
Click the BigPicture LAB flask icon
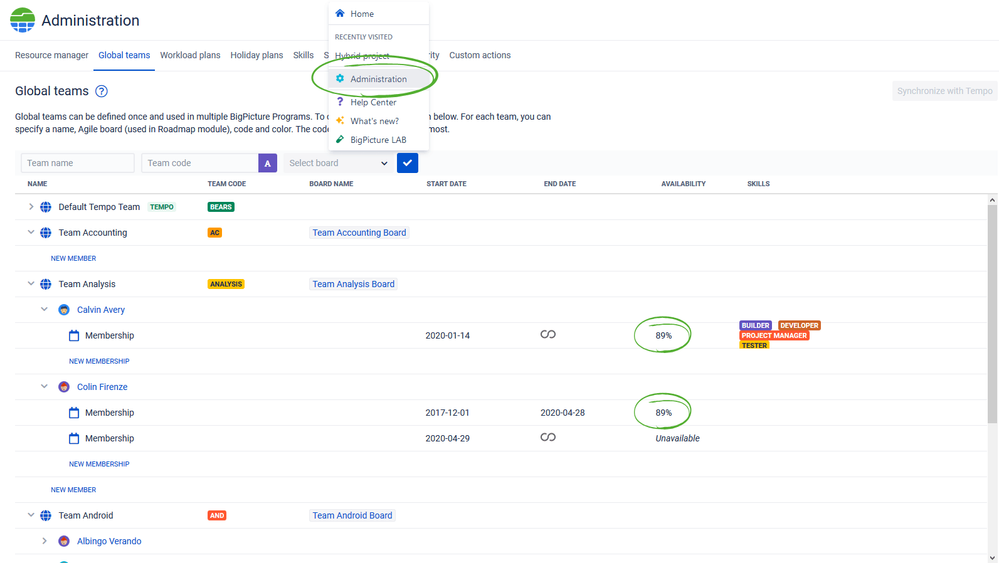click(x=340, y=139)
